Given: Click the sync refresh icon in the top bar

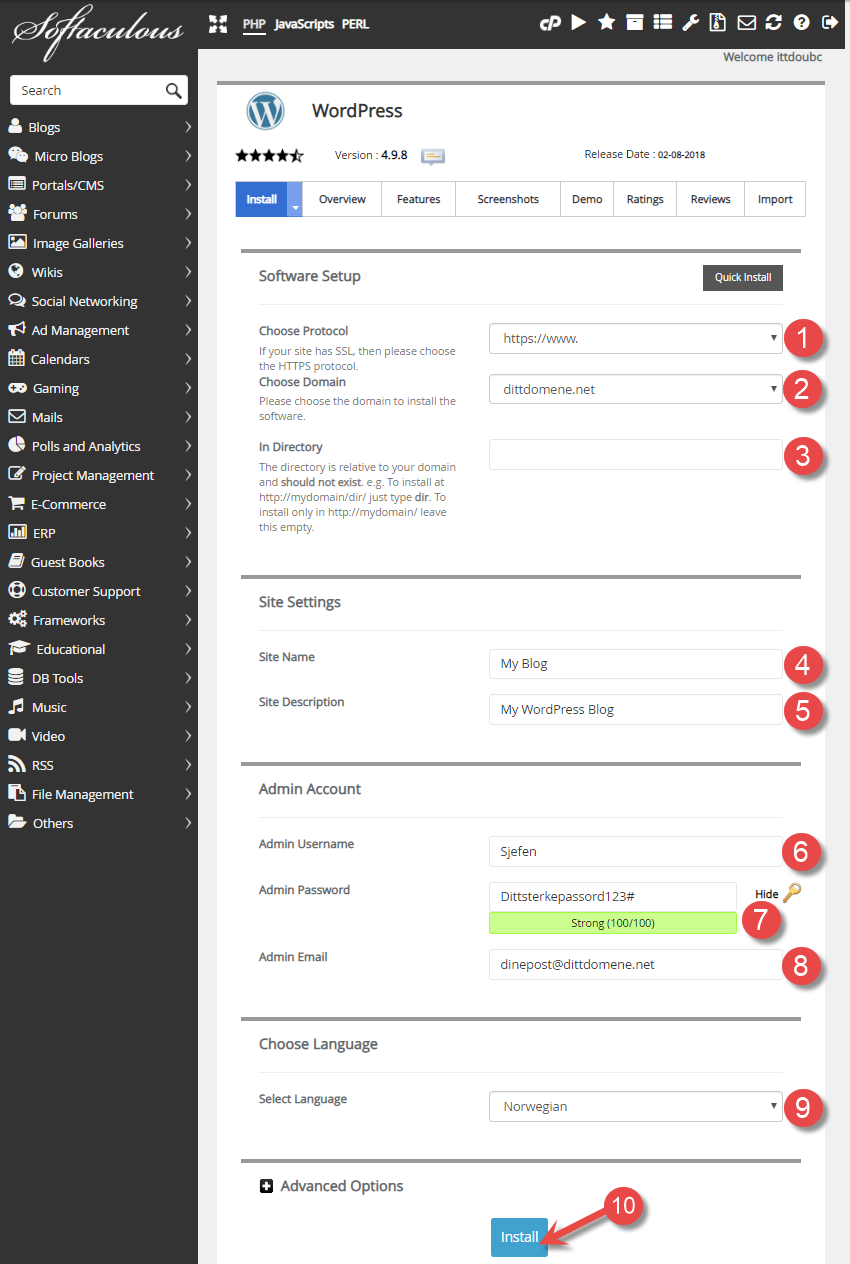Looking at the screenshot, I should tap(773, 23).
